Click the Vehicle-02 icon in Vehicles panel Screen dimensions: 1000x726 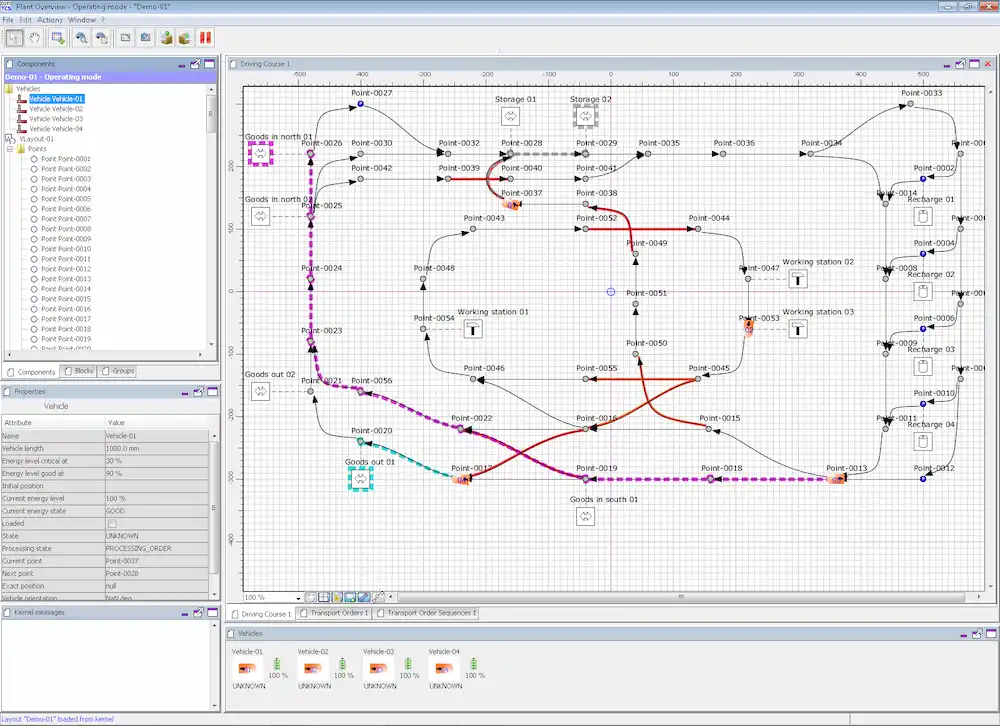coord(312,669)
